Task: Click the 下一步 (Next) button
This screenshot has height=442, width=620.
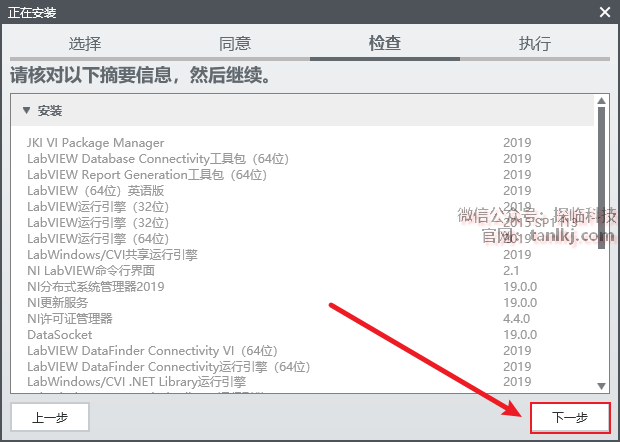Action: (570, 417)
